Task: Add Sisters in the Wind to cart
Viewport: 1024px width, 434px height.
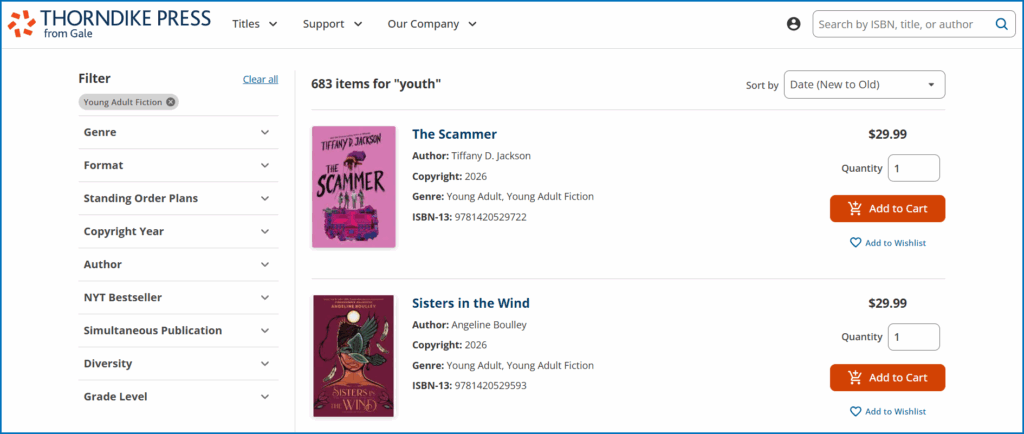Action: 887,378
